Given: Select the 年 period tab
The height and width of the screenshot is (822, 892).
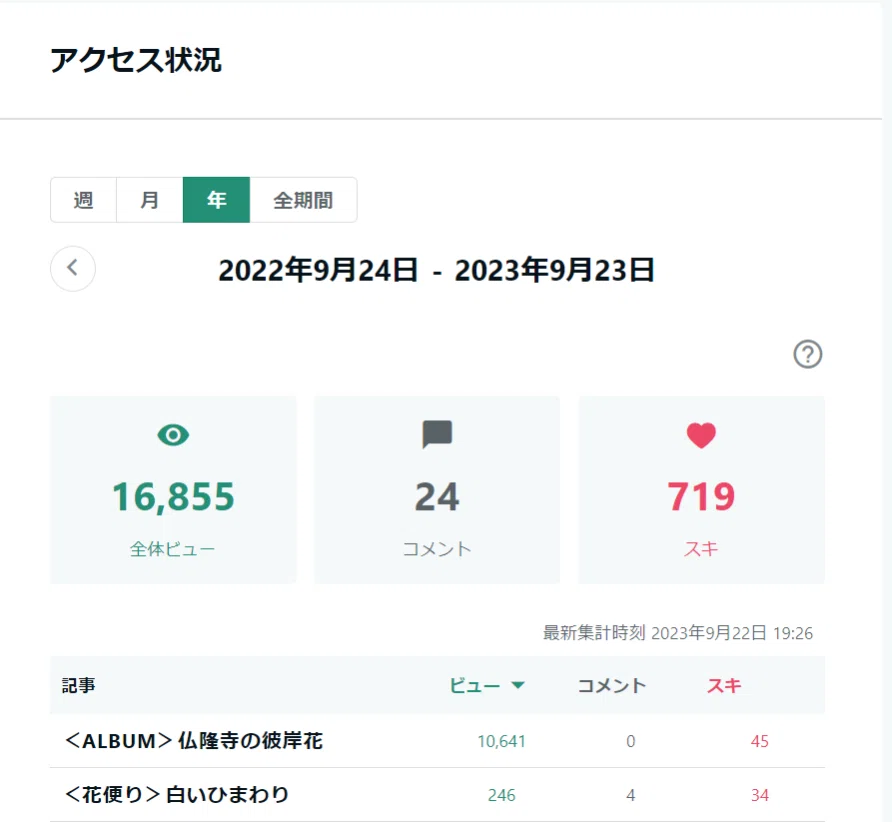Looking at the screenshot, I should click(x=216, y=200).
